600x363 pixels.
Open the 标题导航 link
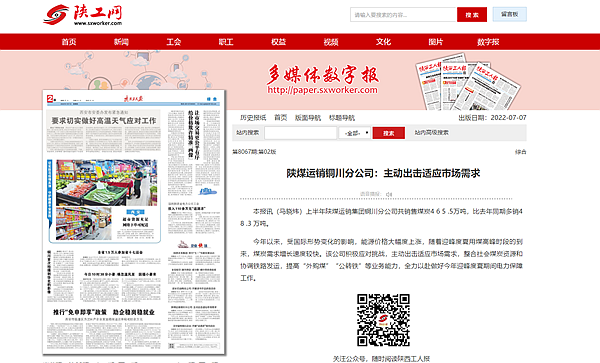tap(342, 118)
